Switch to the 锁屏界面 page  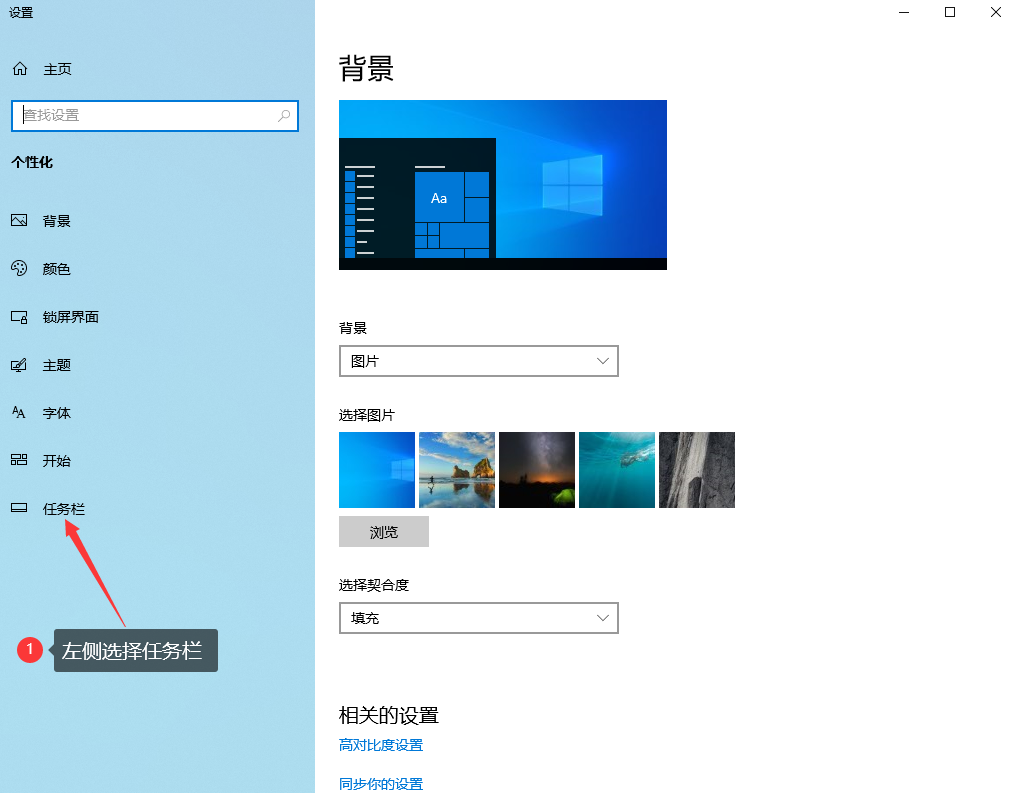pyautogui.click(x=70, y=317)
